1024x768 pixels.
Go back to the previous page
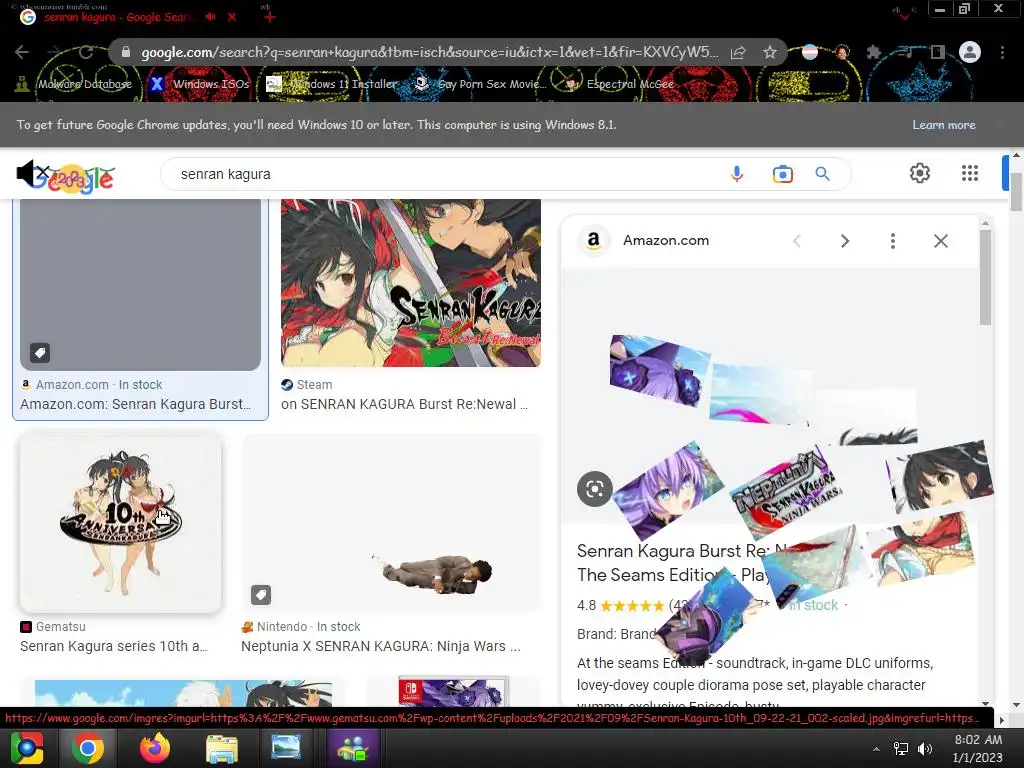coord(22,52)
